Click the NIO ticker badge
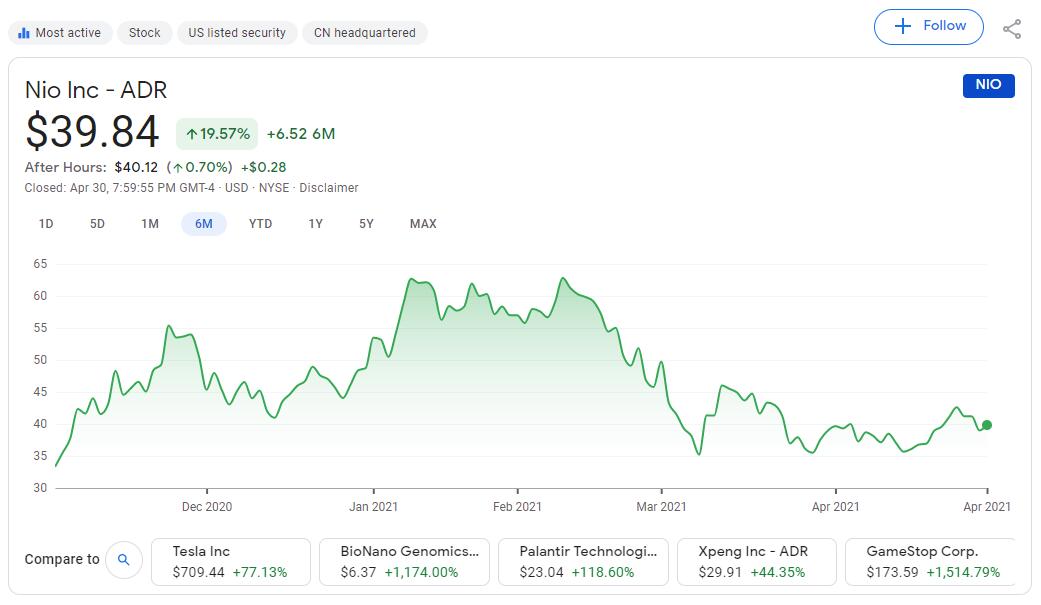 pyautogui.click(x=988, y=86)
